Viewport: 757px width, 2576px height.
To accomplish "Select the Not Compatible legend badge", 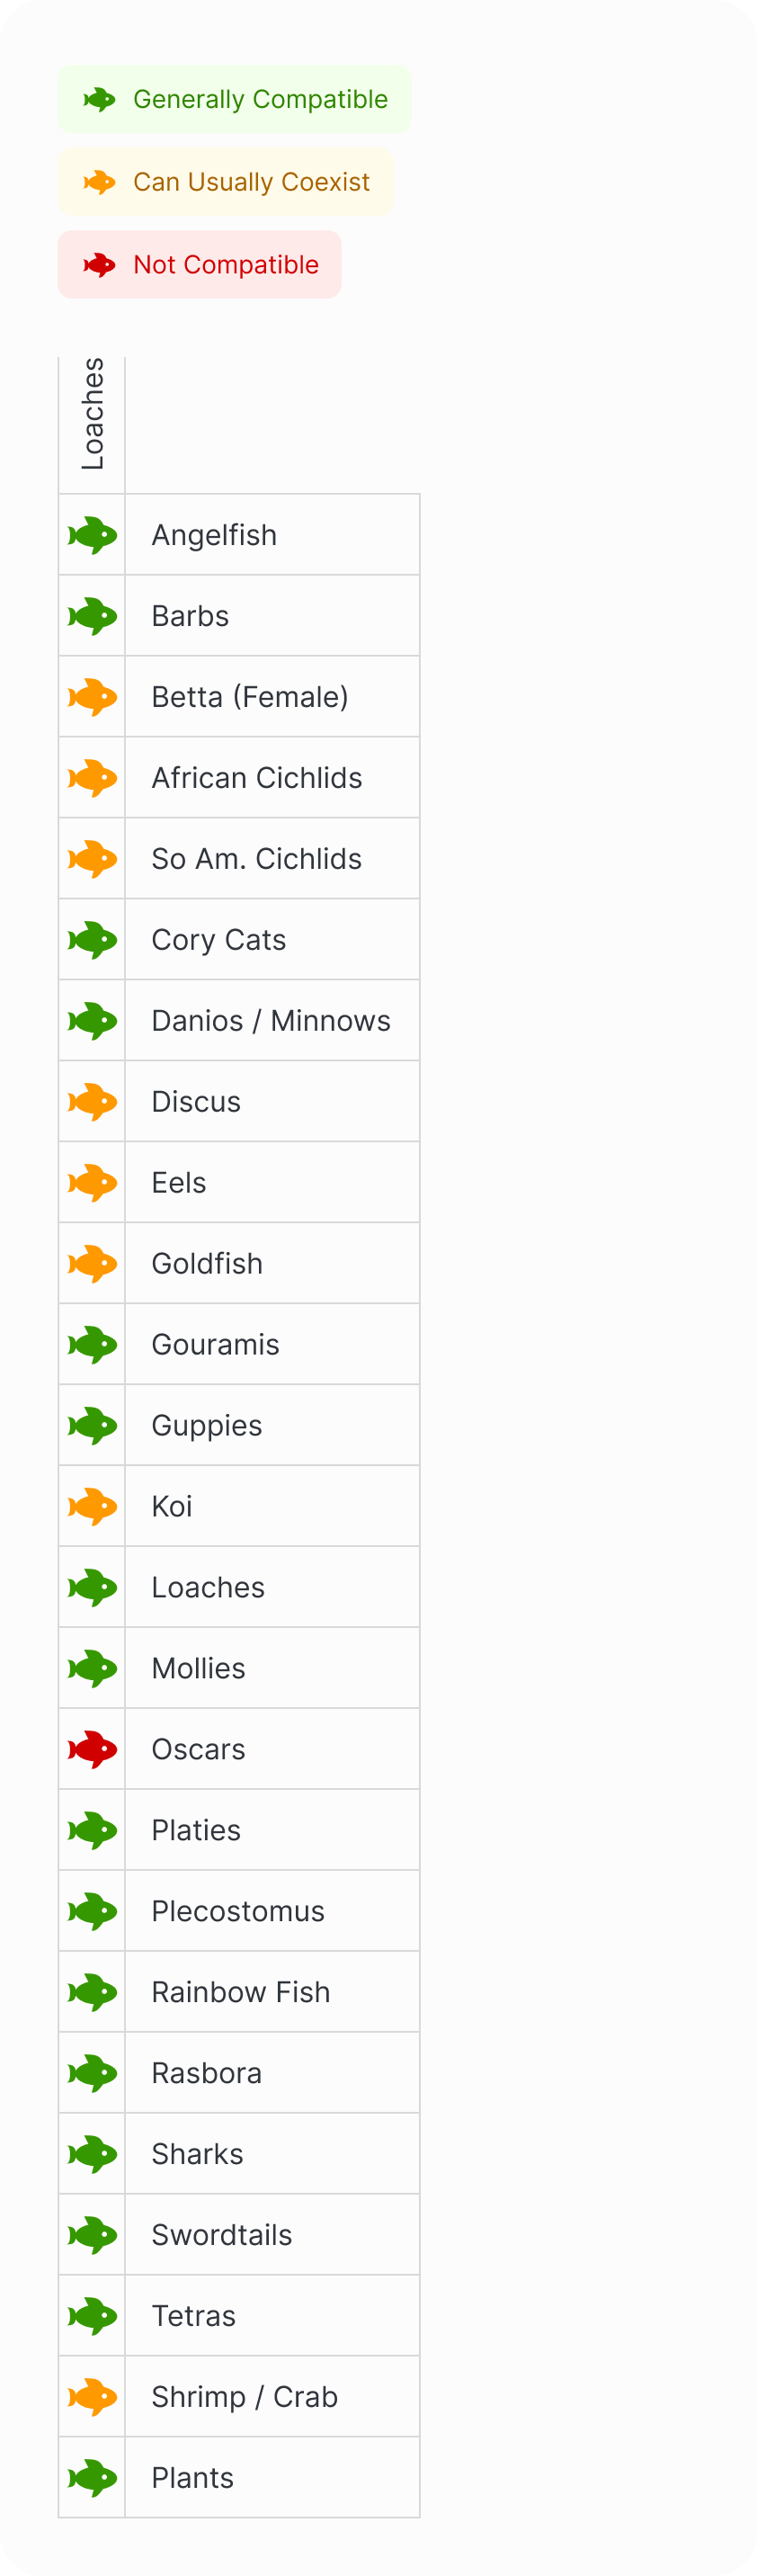I will tap(199, 265).
